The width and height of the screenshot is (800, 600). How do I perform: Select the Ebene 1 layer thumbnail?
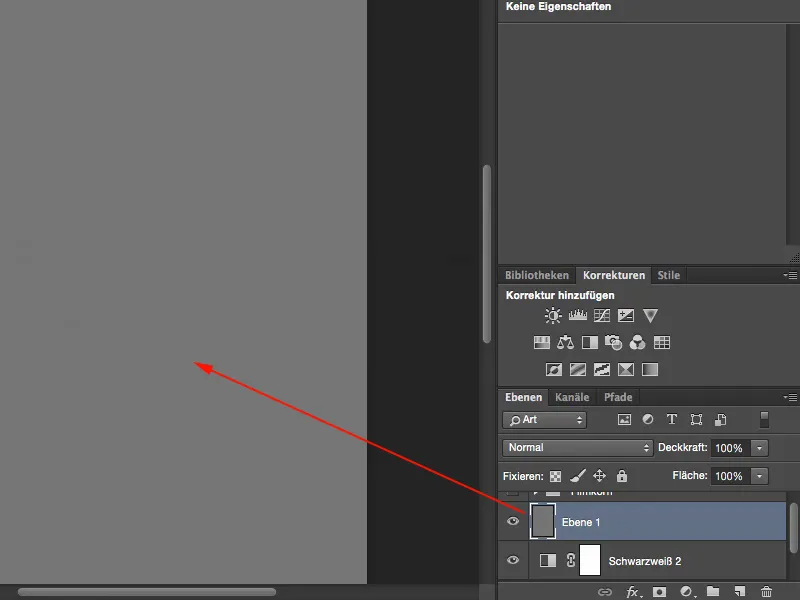[542, 521]
